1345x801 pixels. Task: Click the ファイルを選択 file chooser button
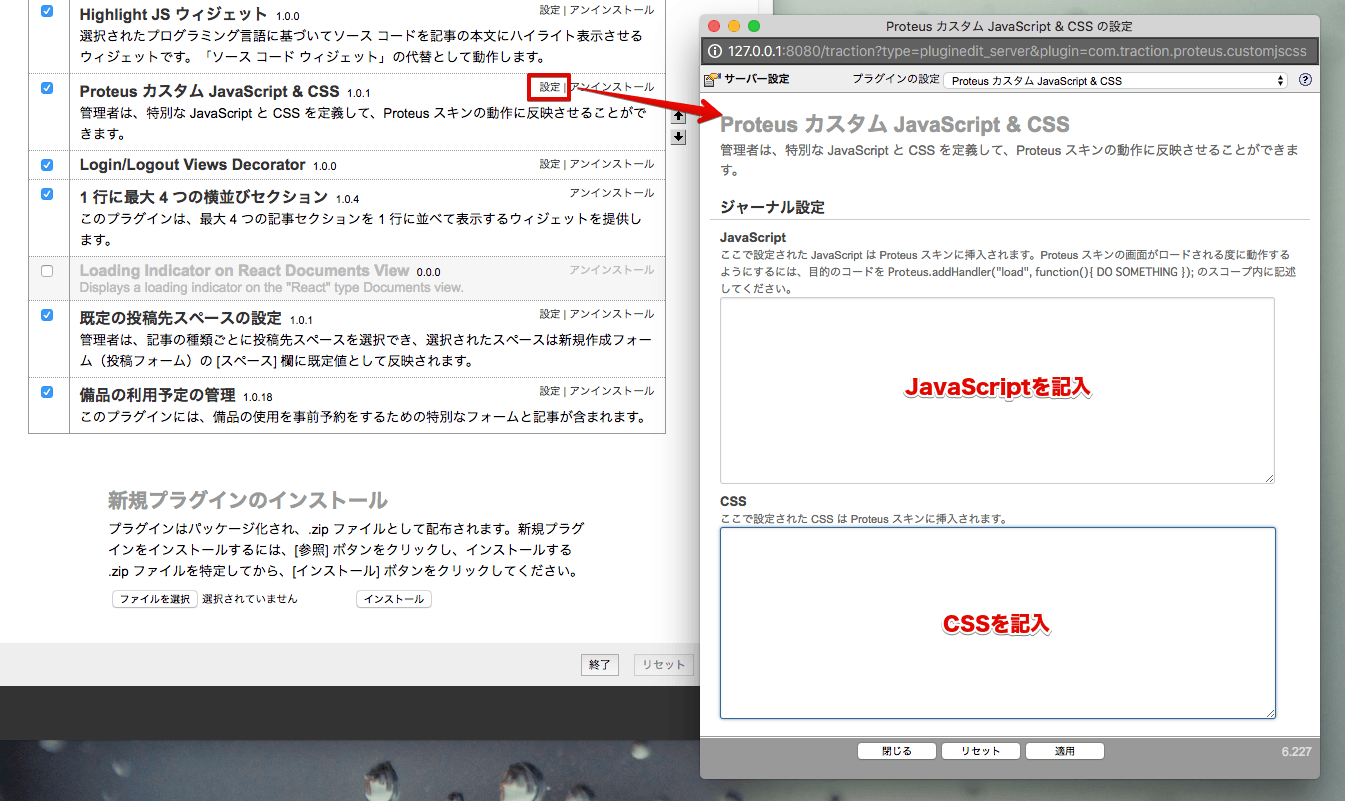pyautogui.click(x=153, y=600)
